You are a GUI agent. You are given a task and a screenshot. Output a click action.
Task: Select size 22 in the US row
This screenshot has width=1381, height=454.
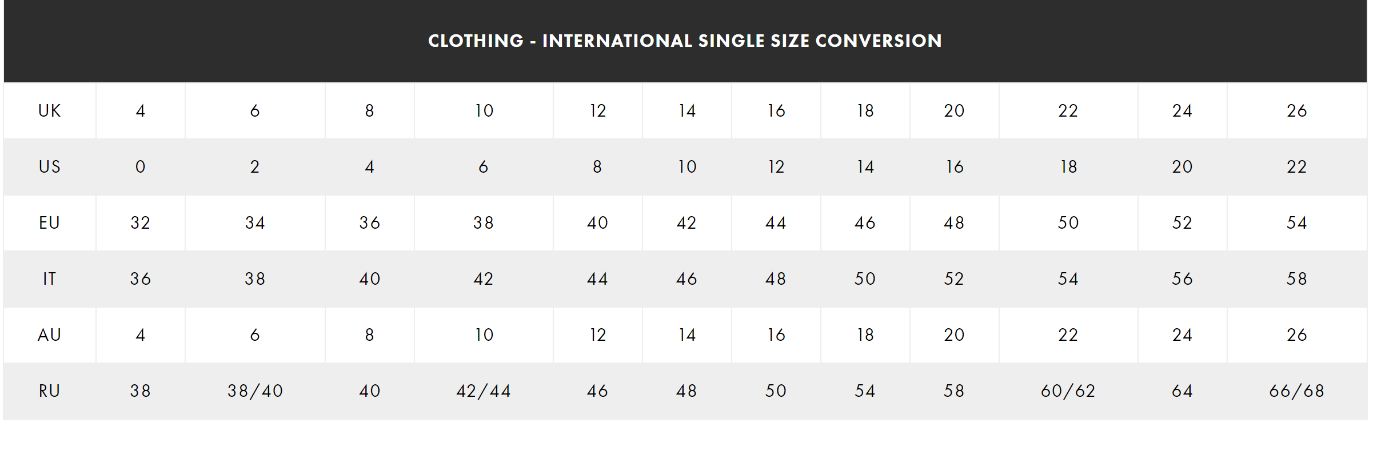pos(1297,167)
